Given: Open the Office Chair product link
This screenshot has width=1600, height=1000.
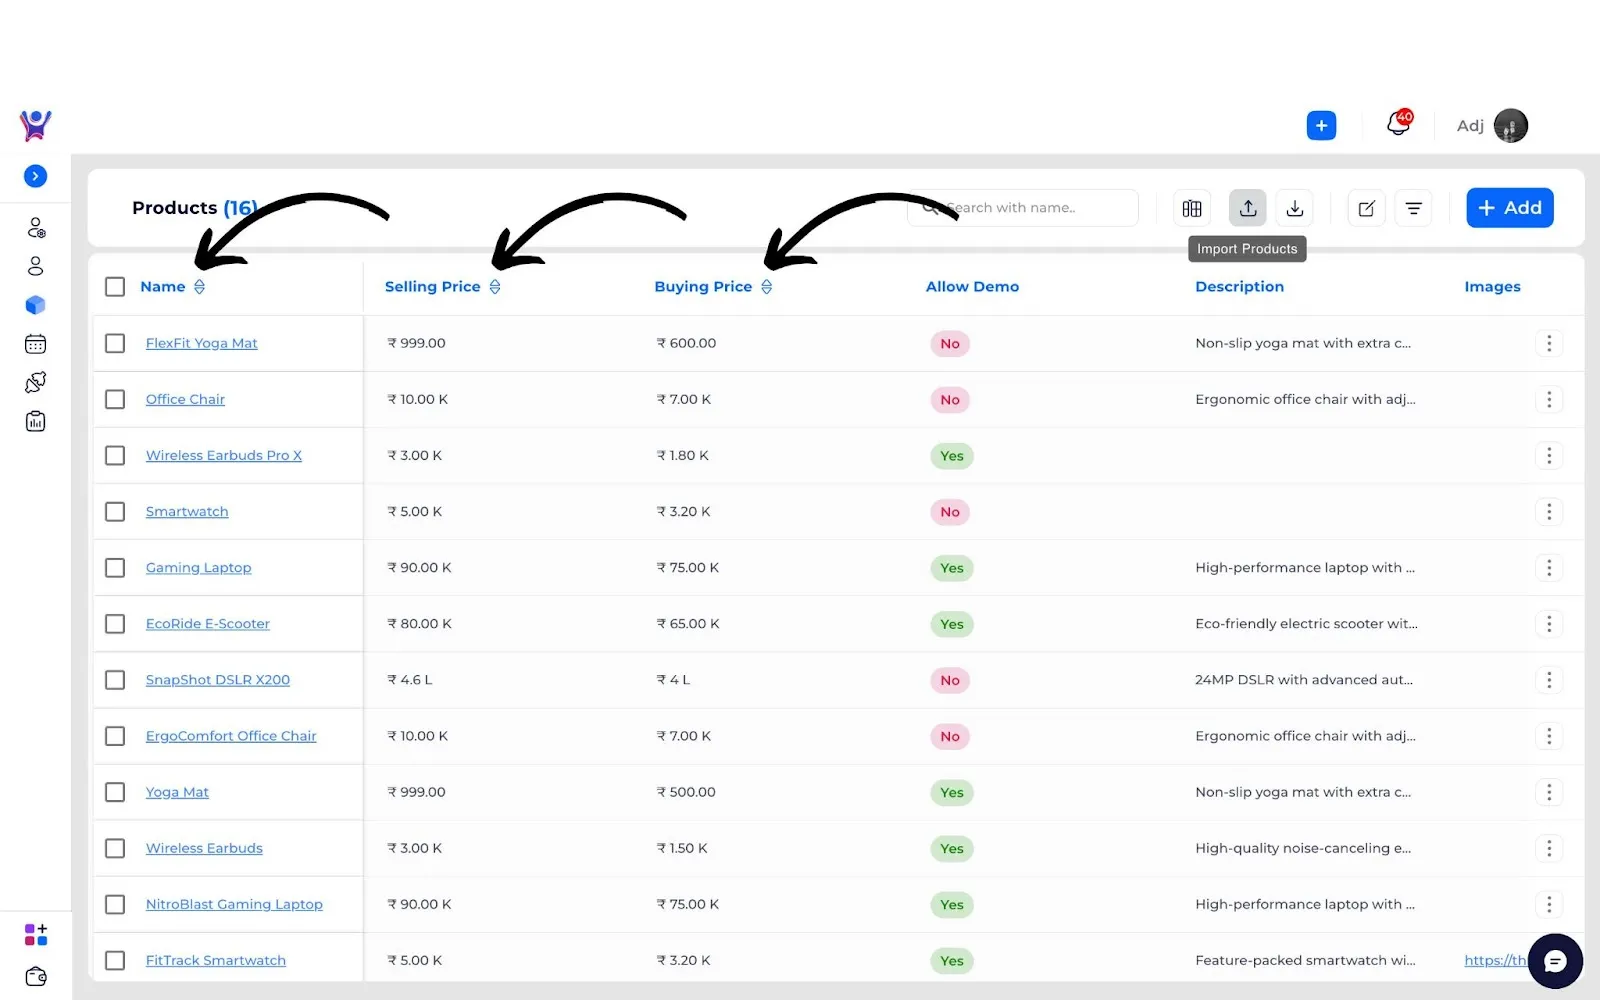Looking at the screenshot, I should (x=185, y=399).
